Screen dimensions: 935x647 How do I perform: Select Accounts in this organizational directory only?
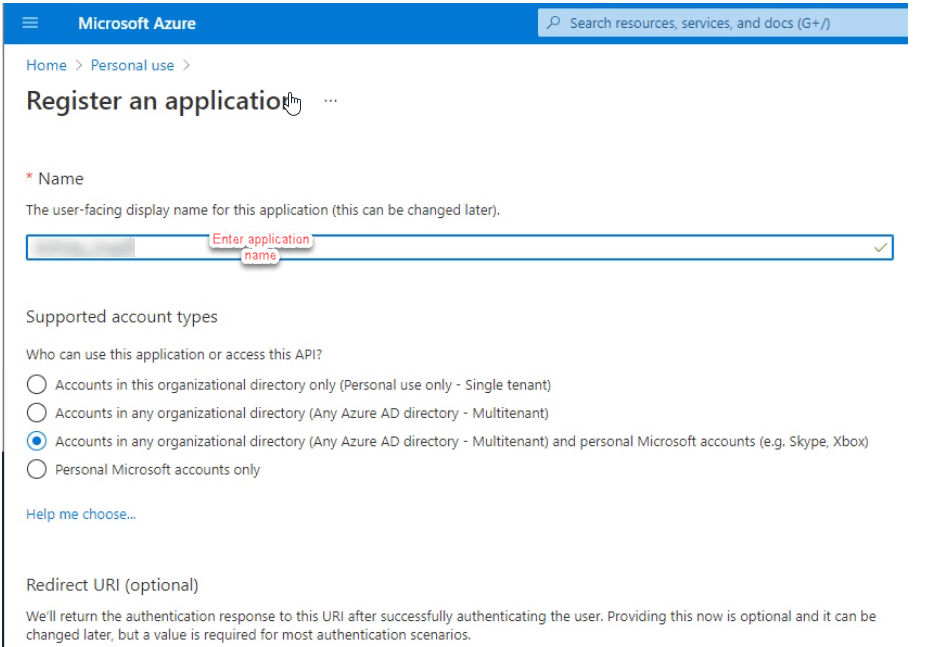point(36,385)
